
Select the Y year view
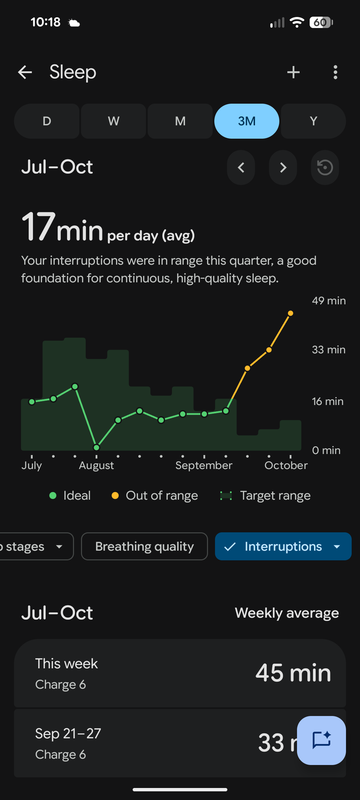[314, 121]
